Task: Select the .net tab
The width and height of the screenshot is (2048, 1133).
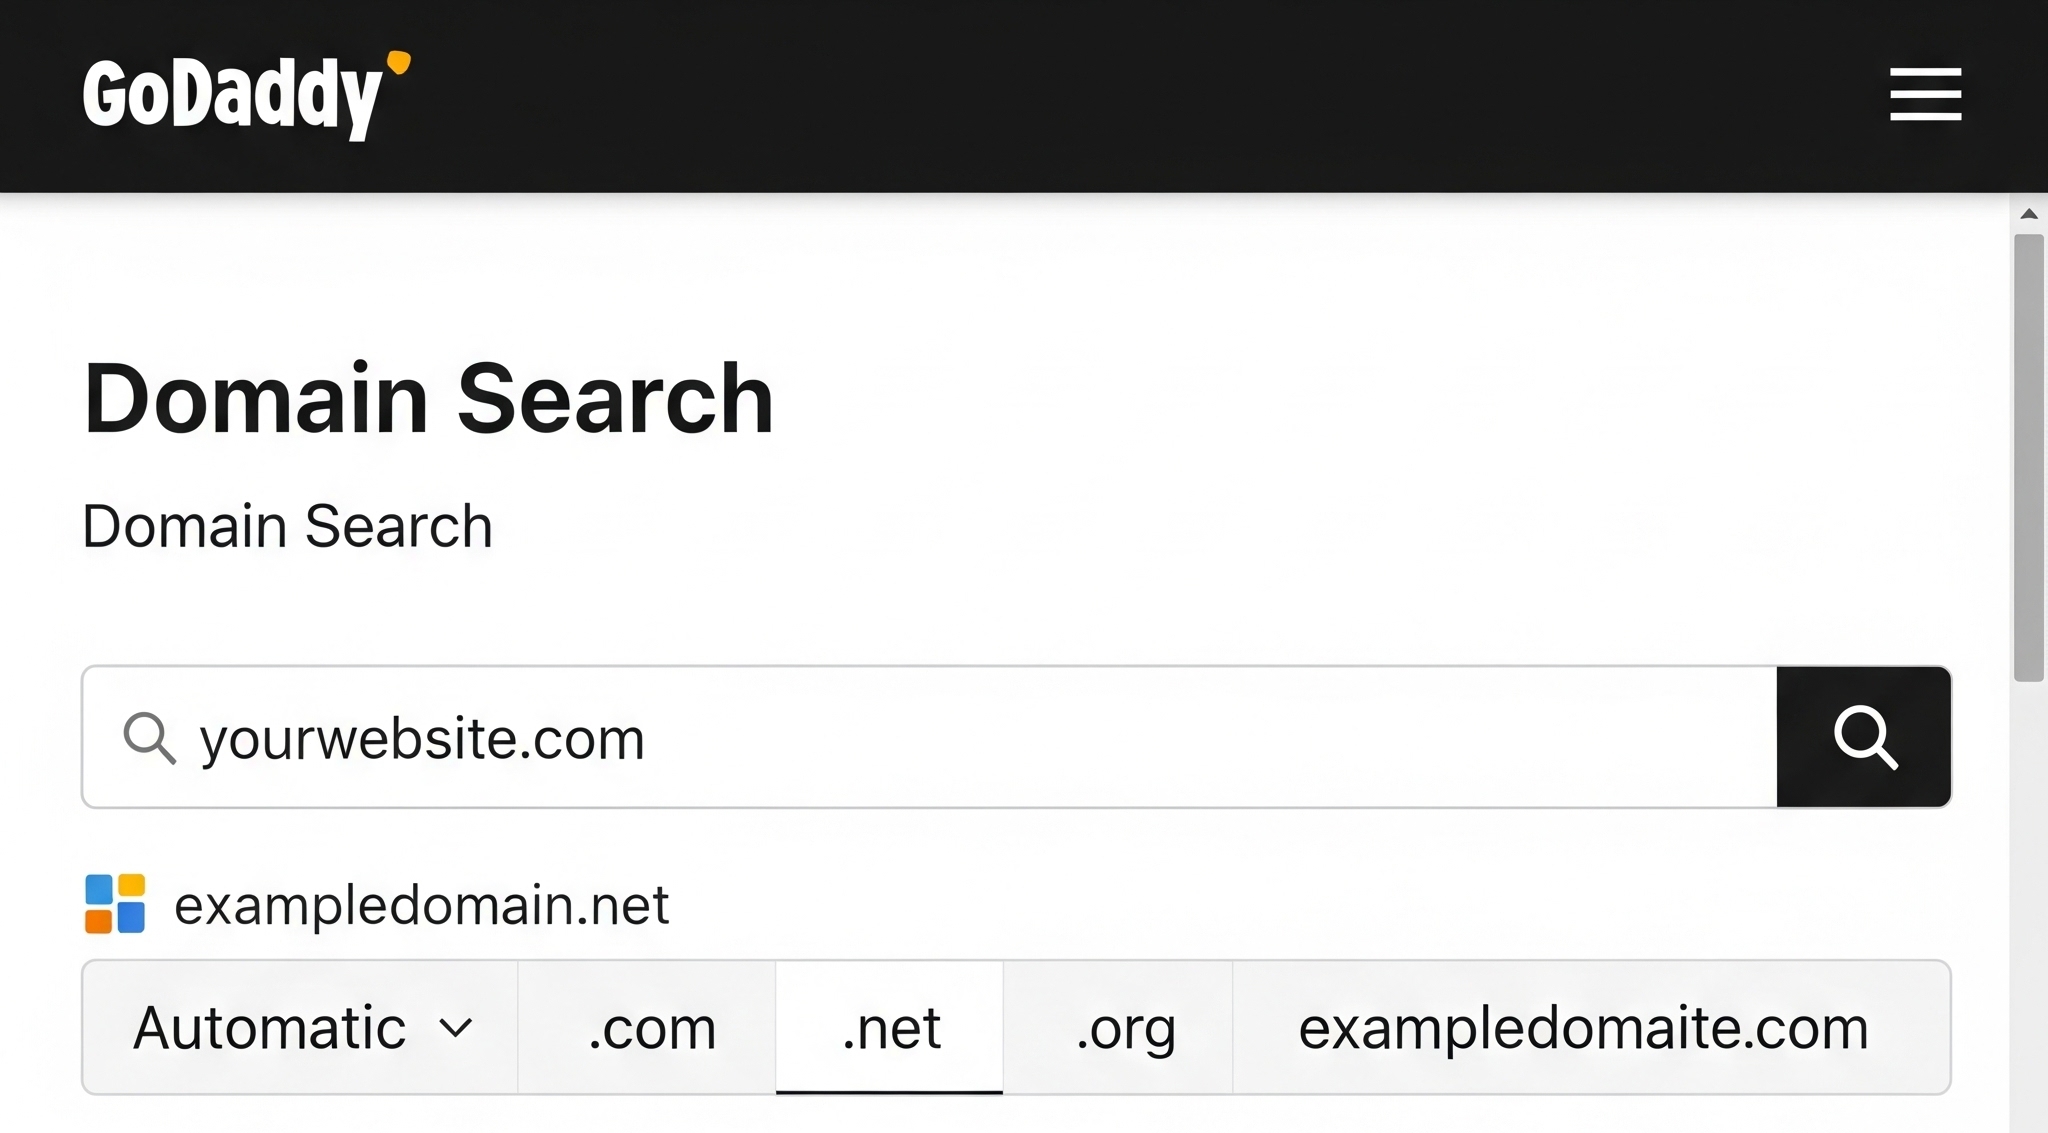Action: click(x=890, y=1027)
